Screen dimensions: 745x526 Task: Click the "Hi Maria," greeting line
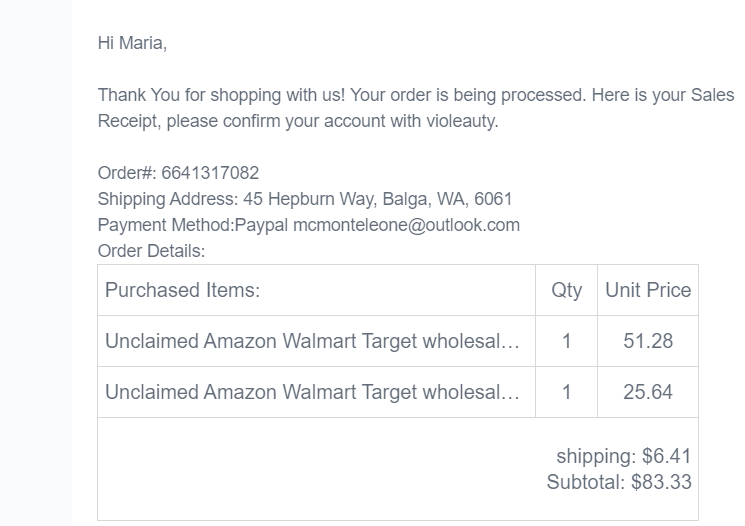[x=132, y=43]
